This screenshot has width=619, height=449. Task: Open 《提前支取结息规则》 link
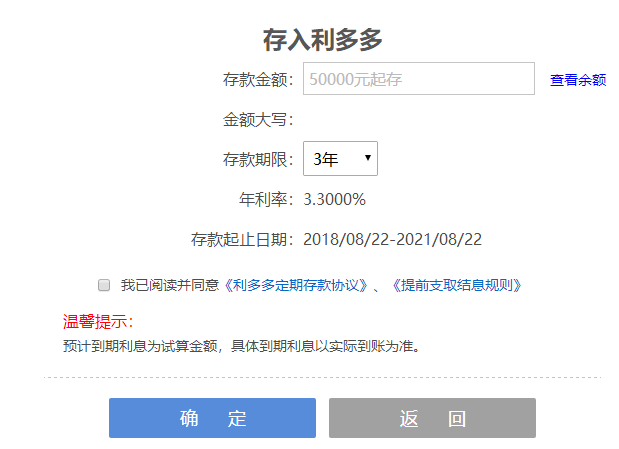pos(457,285)
